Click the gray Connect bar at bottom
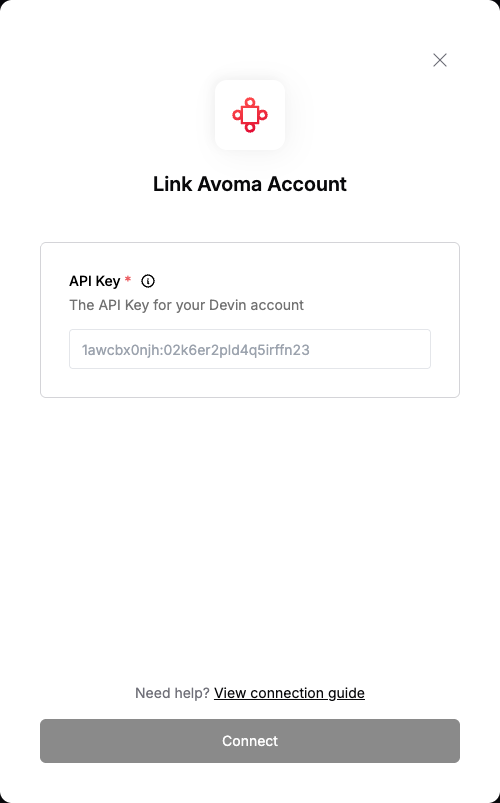Image resolution: width=500 pixels, height=803 pixels. (250, 741)
